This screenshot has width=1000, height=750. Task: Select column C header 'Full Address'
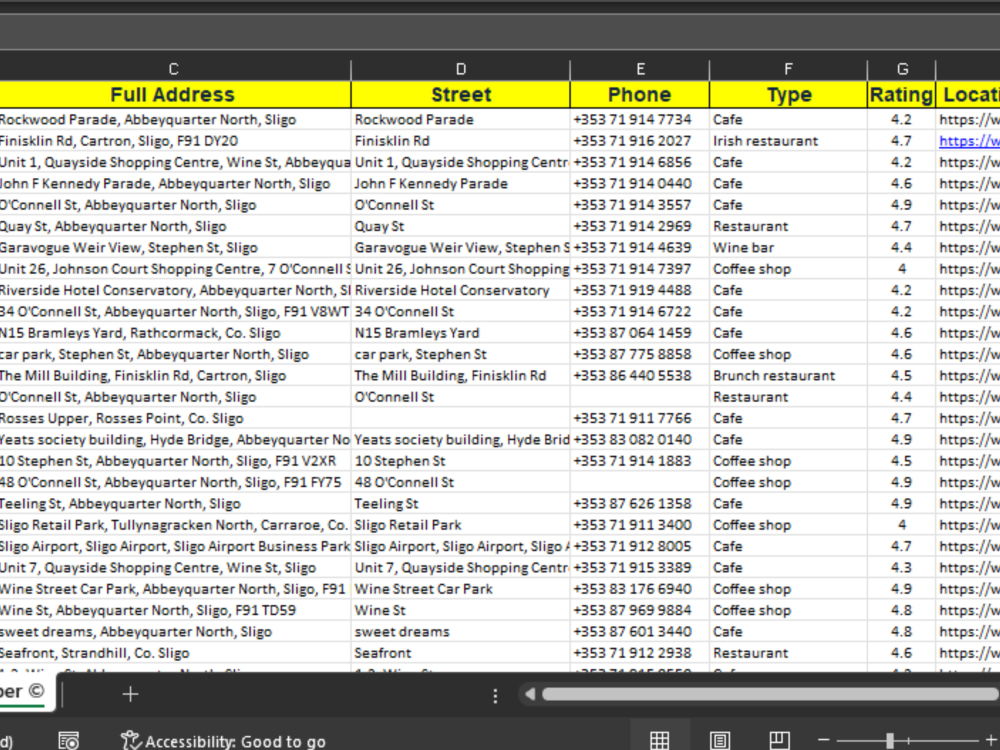tap(173, 94)
